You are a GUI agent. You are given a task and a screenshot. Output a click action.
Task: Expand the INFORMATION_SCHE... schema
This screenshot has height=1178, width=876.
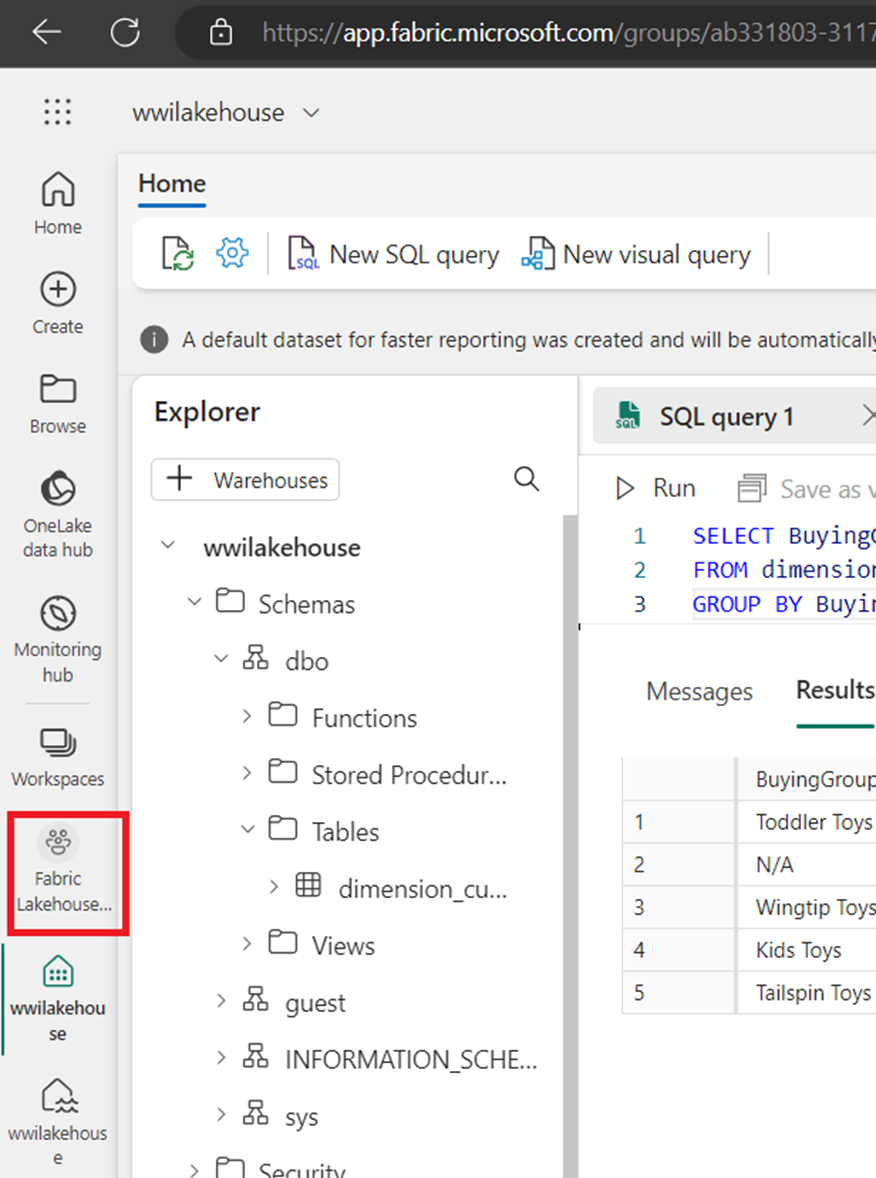pos(221,1058)
